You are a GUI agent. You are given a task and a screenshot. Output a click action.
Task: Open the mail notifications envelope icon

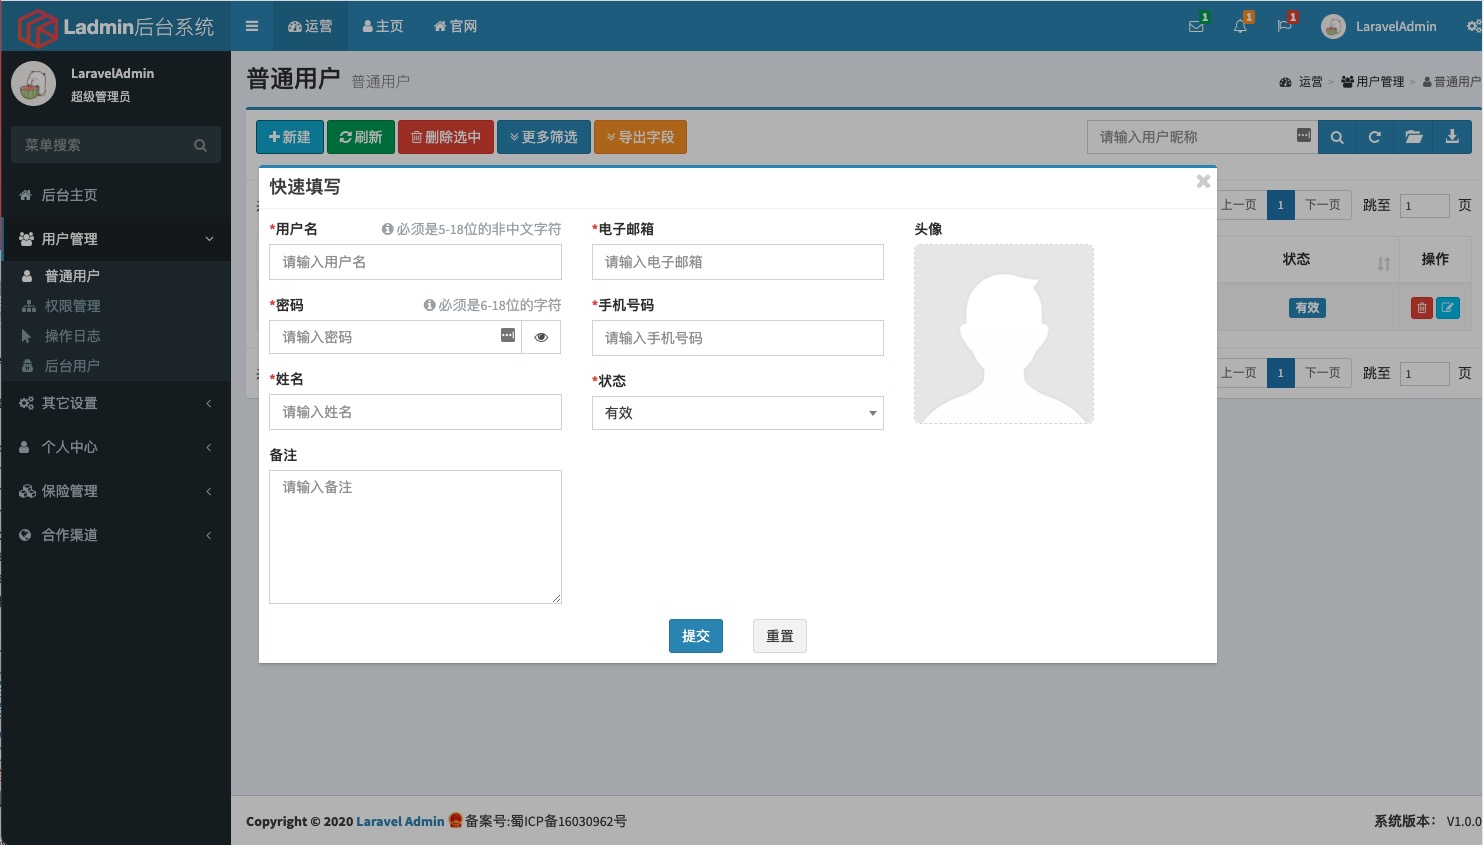pos(1196,26)
